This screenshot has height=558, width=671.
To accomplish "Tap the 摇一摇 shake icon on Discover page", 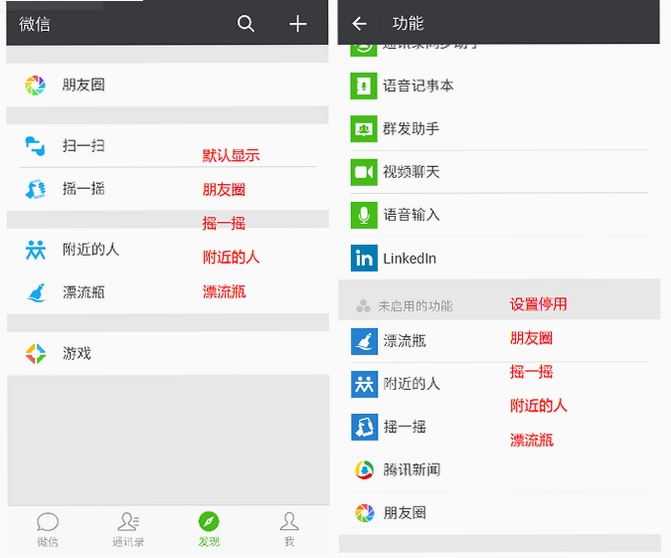I will [x=35, y=189].
